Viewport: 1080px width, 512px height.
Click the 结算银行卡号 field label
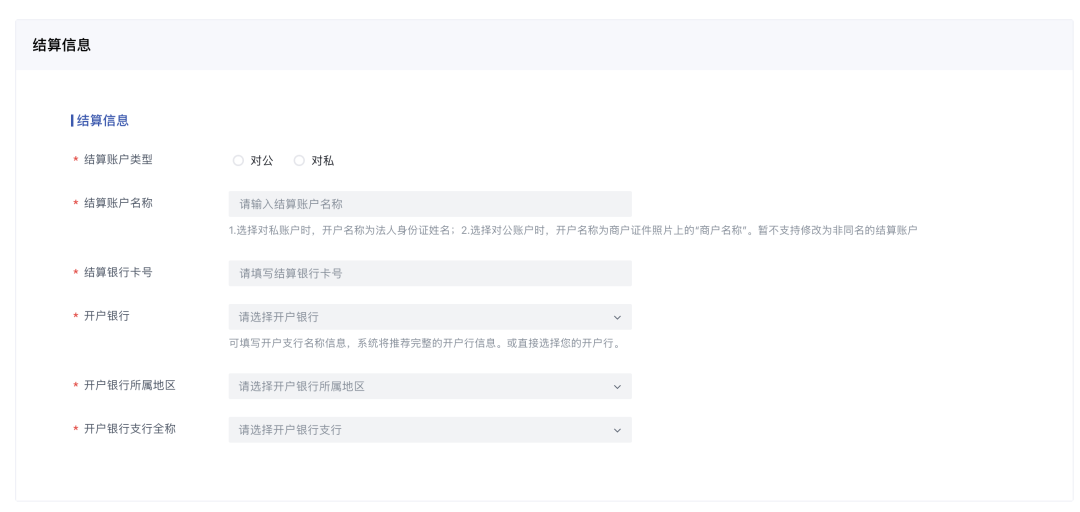tap(118, 272)
